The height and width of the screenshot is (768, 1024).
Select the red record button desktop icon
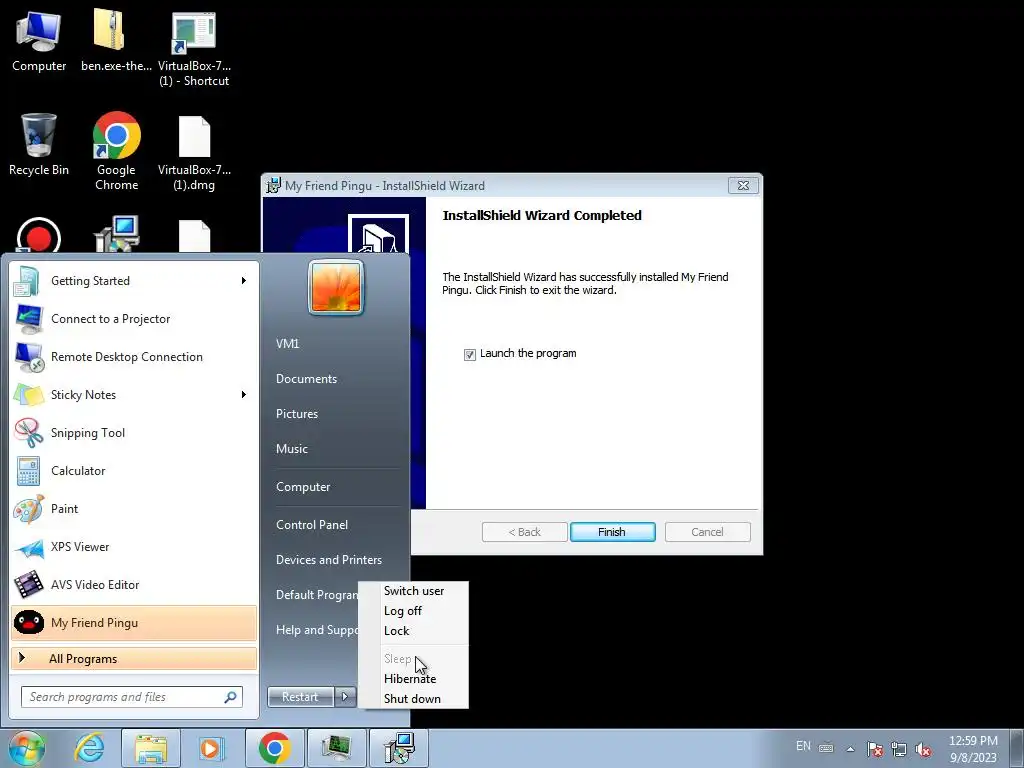tap(39, 236)
